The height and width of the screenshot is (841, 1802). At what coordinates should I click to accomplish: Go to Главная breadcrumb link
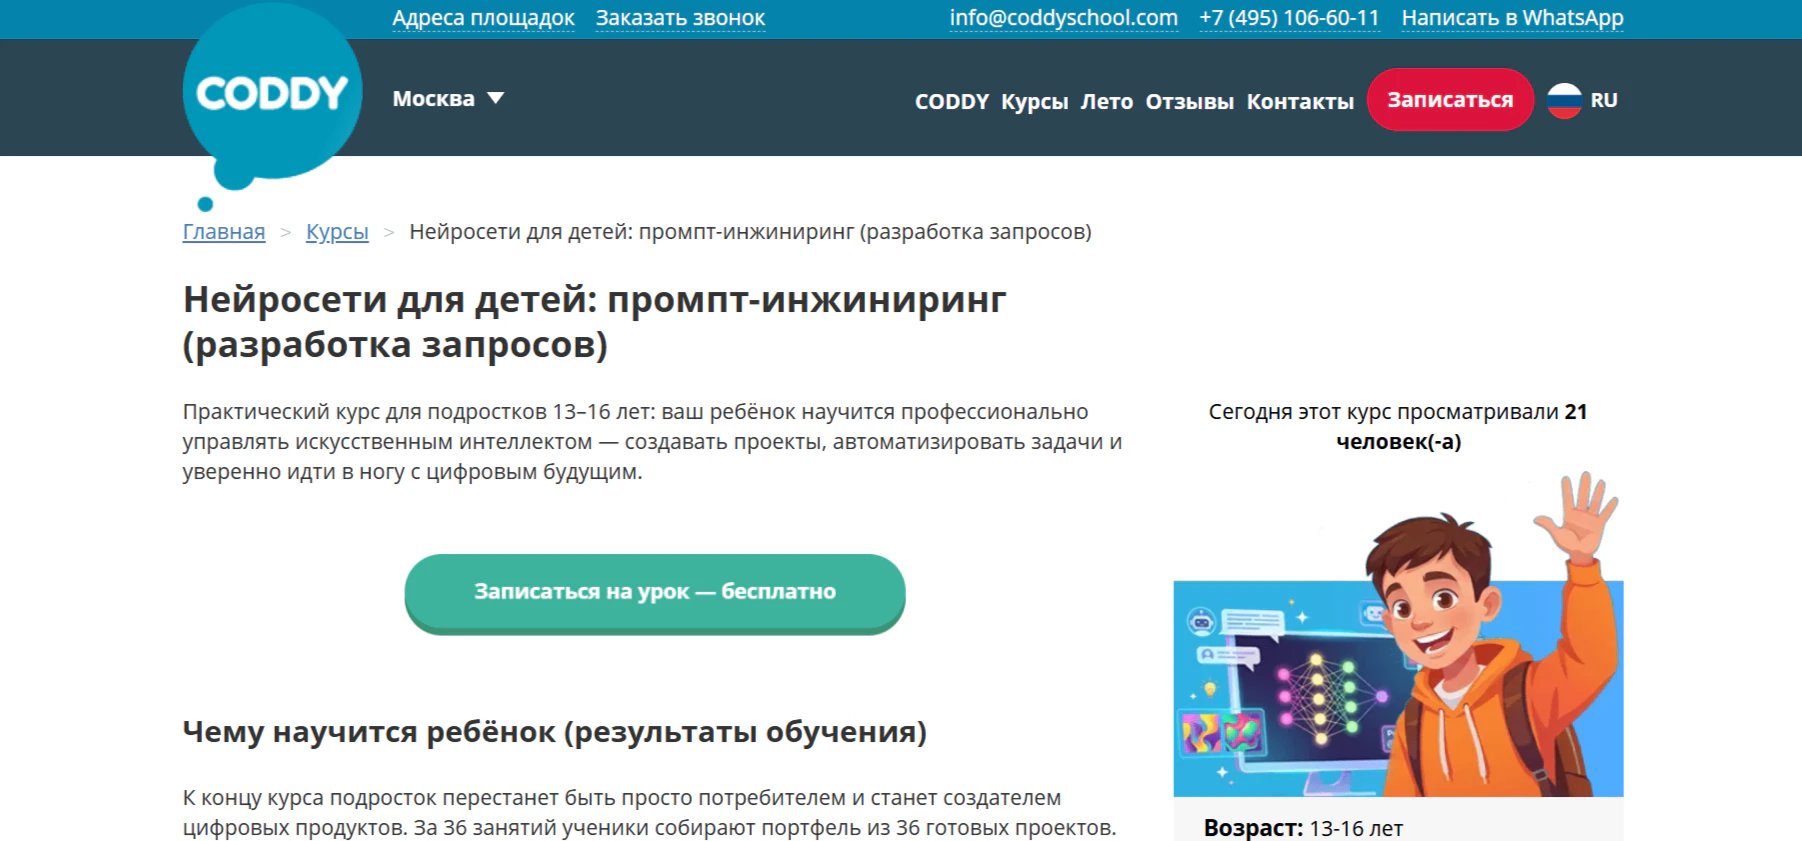tap(224, 232)
